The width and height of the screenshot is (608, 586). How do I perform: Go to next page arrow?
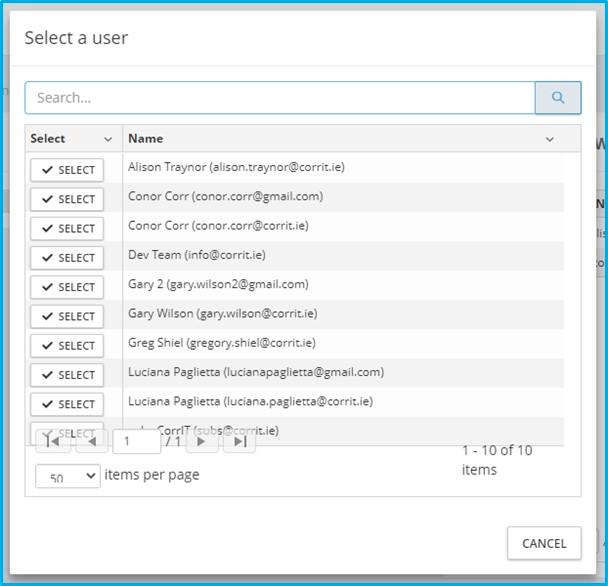click(x=201, y=441)
